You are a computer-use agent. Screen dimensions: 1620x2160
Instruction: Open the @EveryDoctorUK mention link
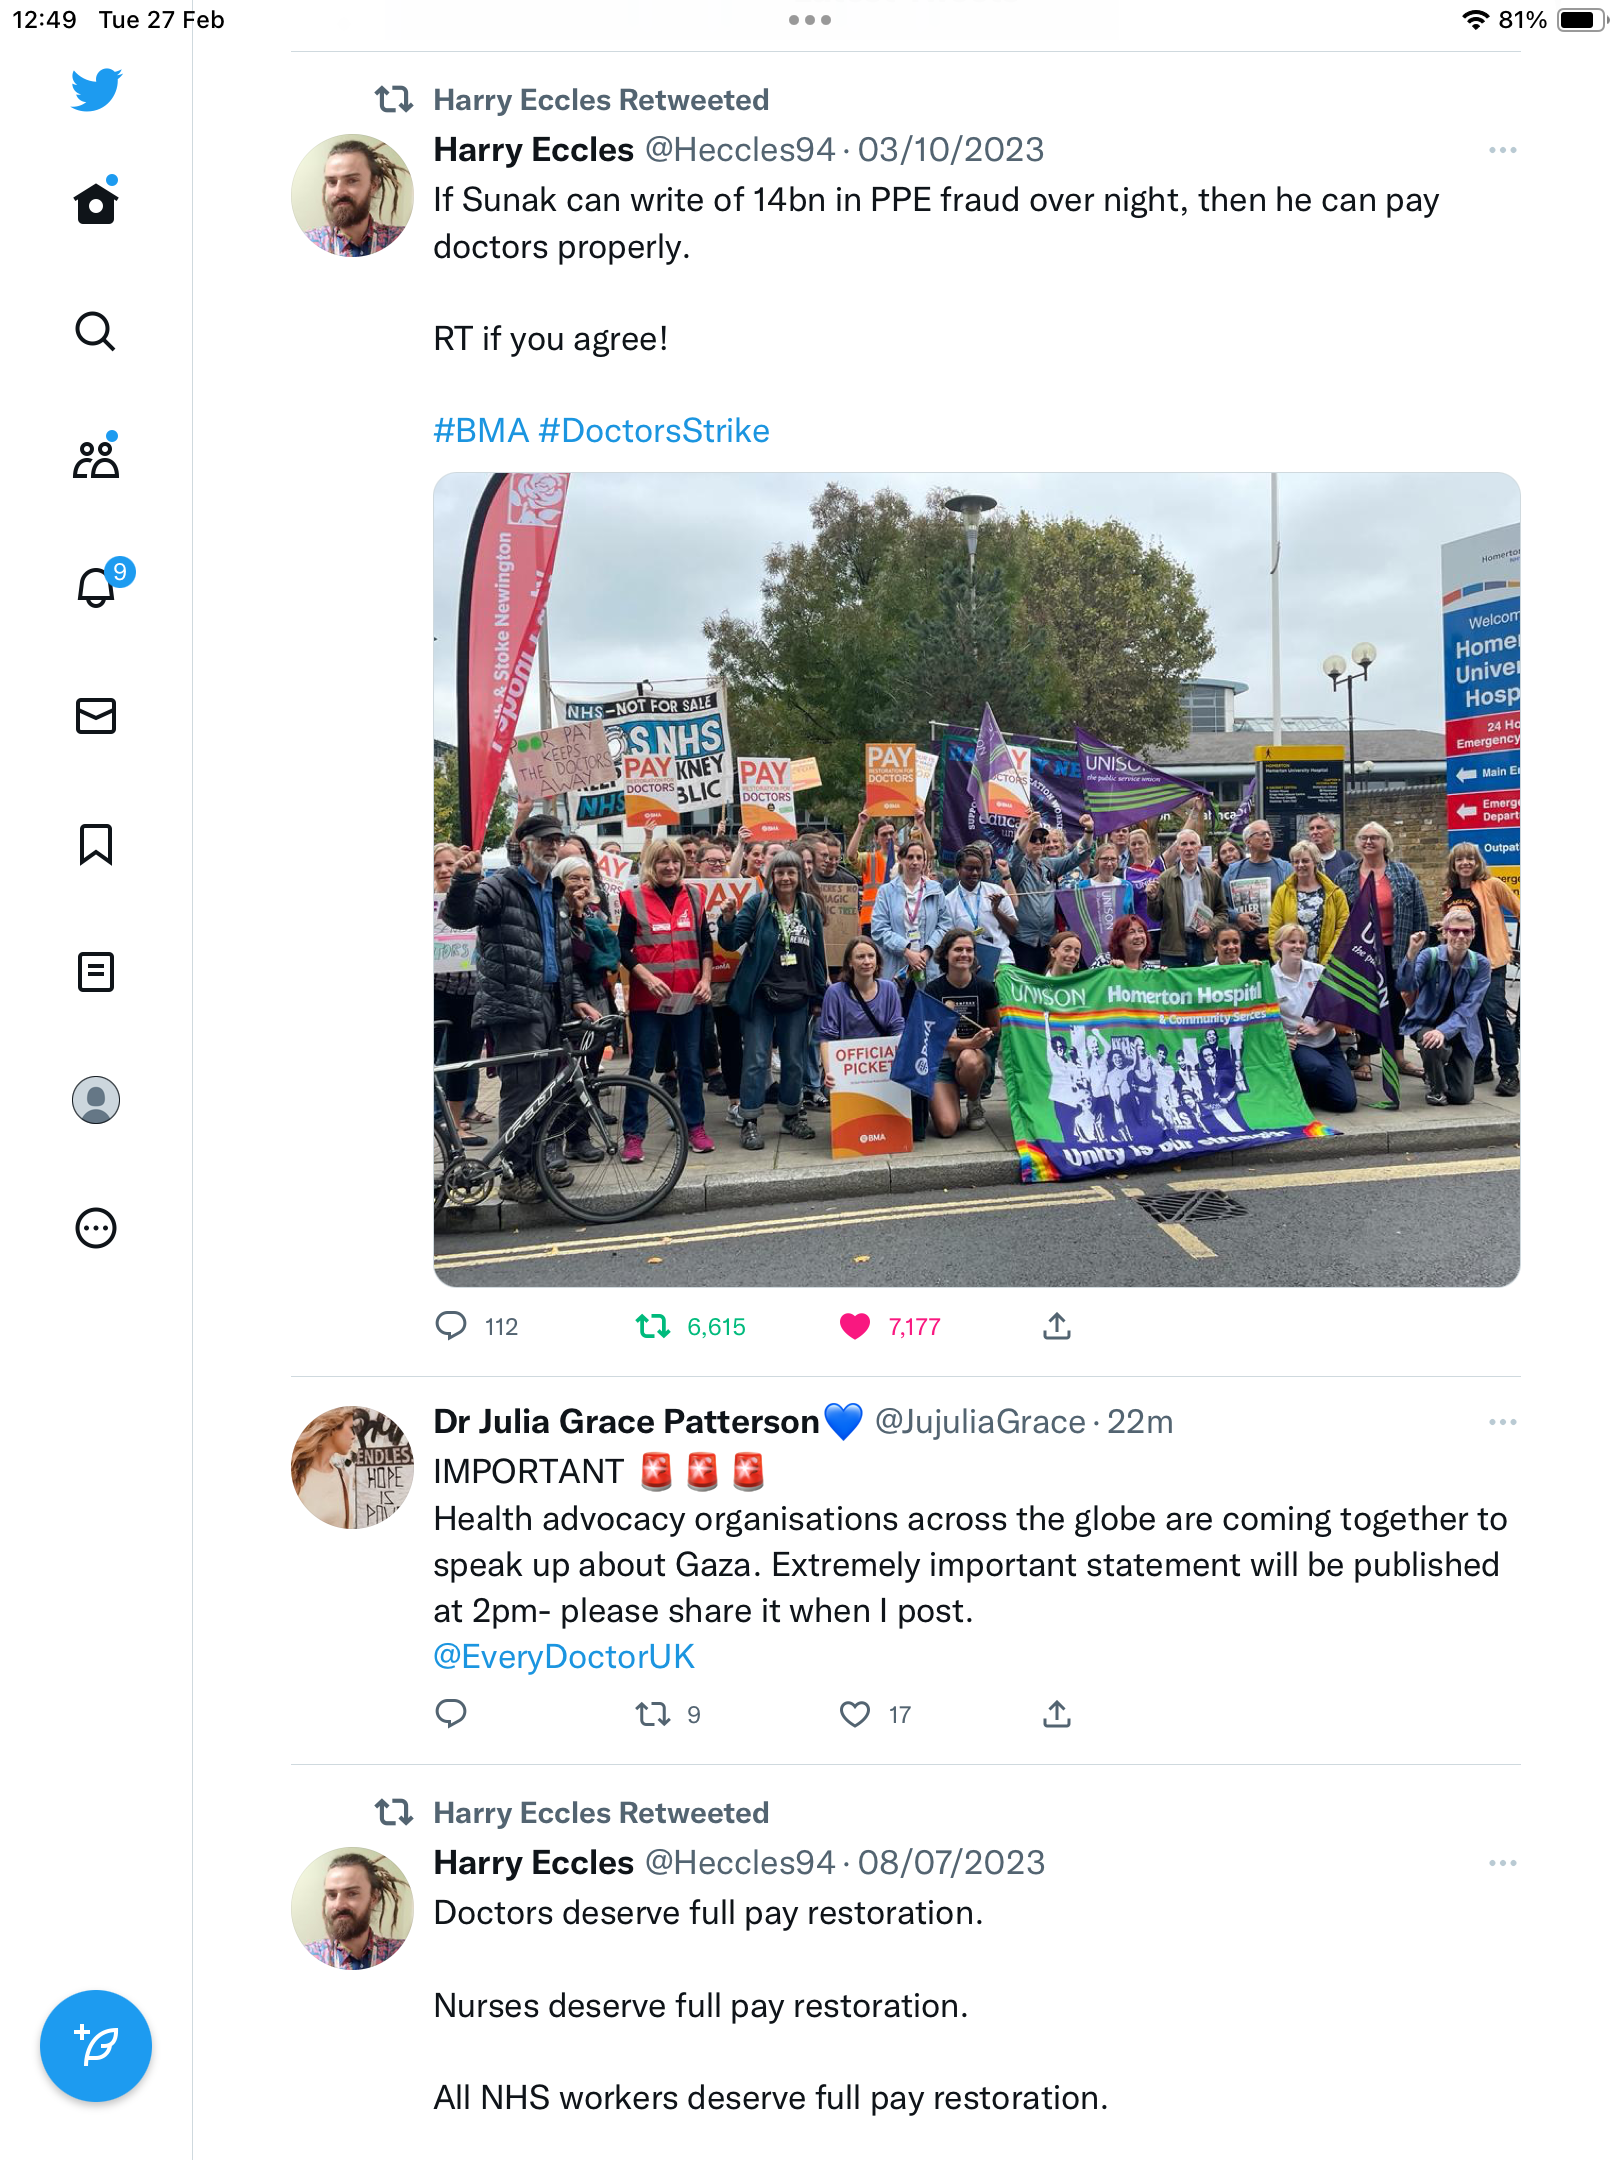point(564,1657)
